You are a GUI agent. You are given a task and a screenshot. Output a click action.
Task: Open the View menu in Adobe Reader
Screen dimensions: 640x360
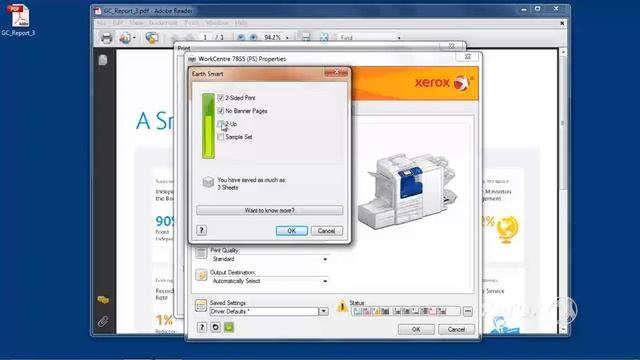(137, 23)
